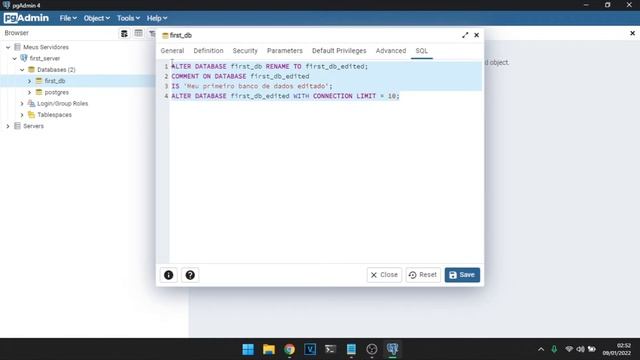Open the help question mark button in dialog
The width and height of the screenshot is (640, 360).
tap(190, 275)
